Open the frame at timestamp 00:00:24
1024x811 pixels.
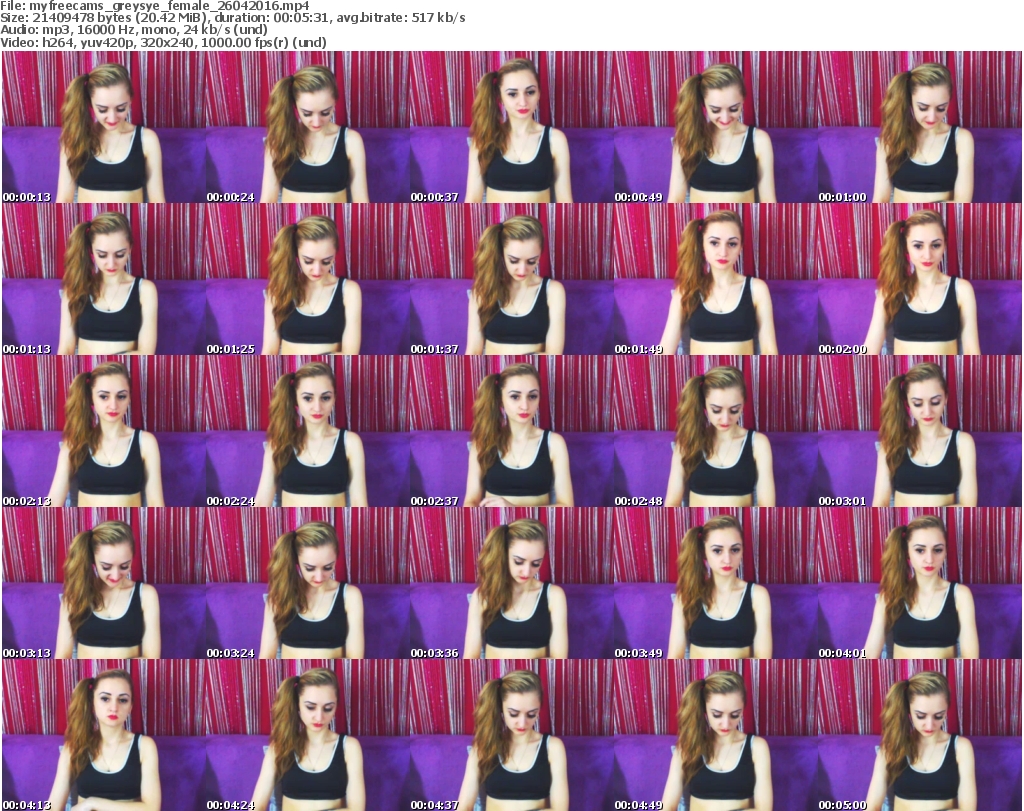tap(308, 127)
